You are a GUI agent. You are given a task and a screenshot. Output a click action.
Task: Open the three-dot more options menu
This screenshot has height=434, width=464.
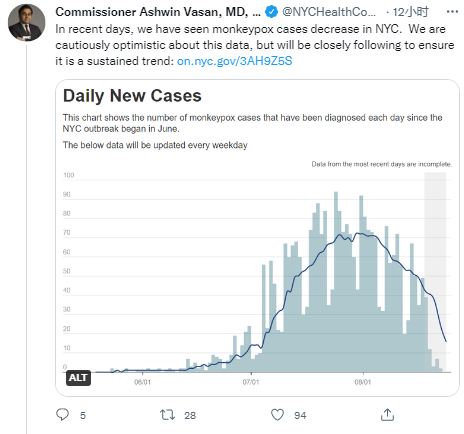pos(452,12)
